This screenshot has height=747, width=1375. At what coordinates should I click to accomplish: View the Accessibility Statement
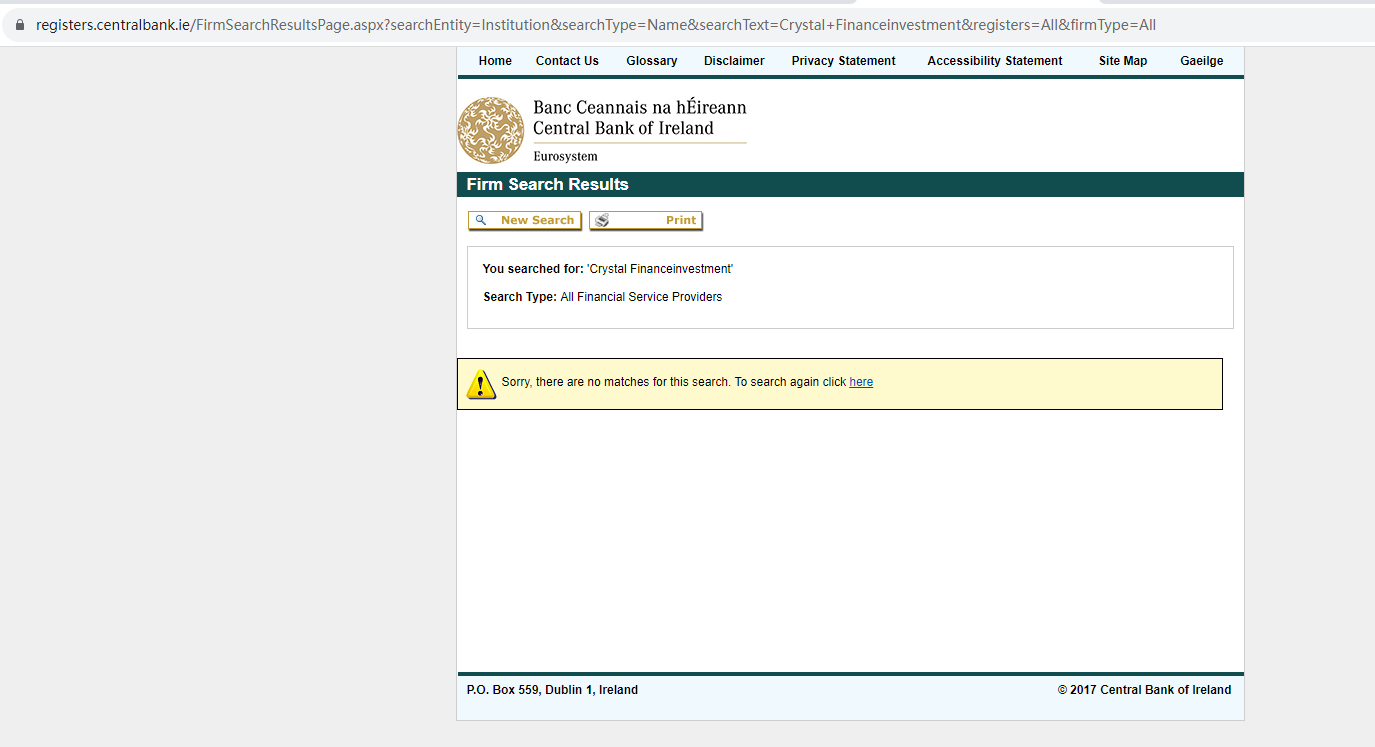coord(994,61)
